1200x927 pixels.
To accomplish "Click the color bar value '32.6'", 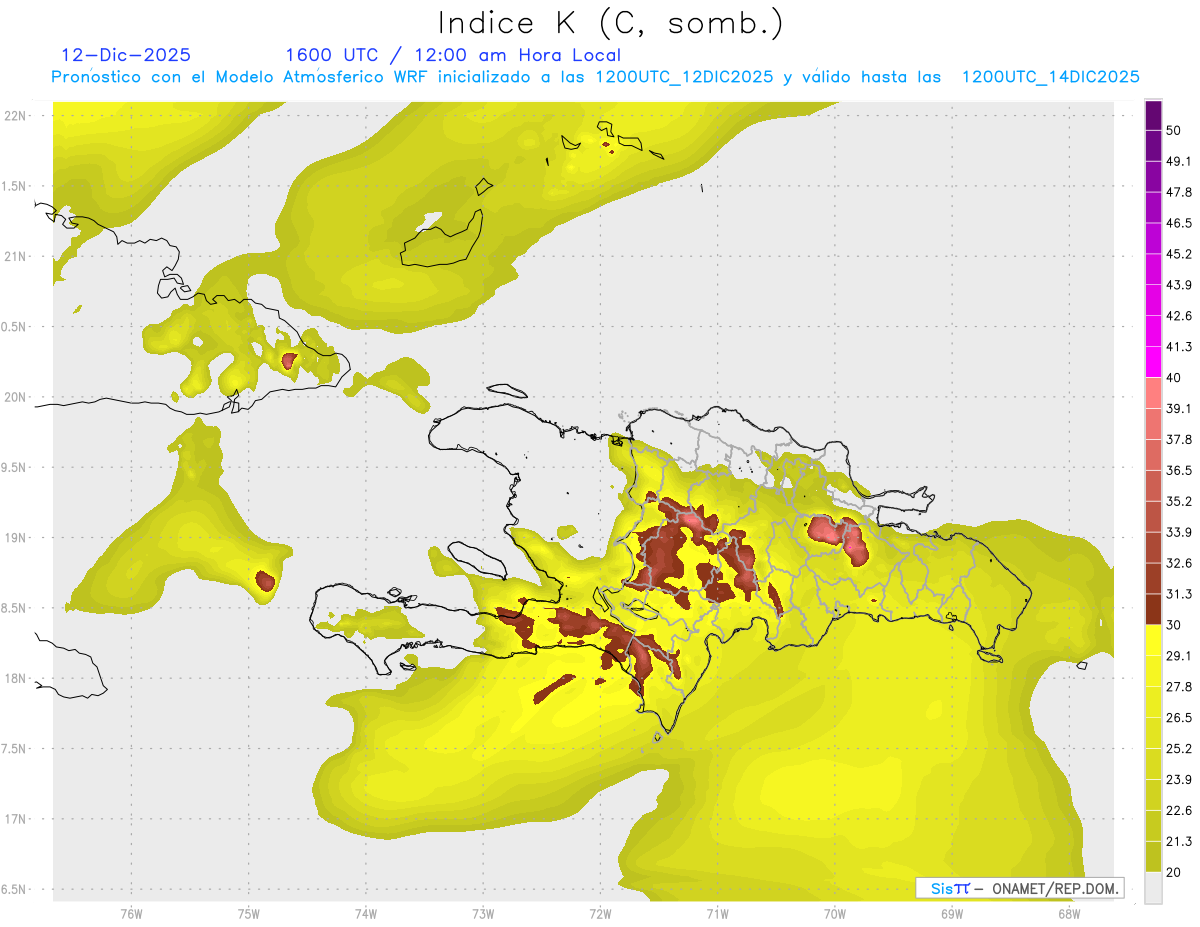I will pos(1178,563).
